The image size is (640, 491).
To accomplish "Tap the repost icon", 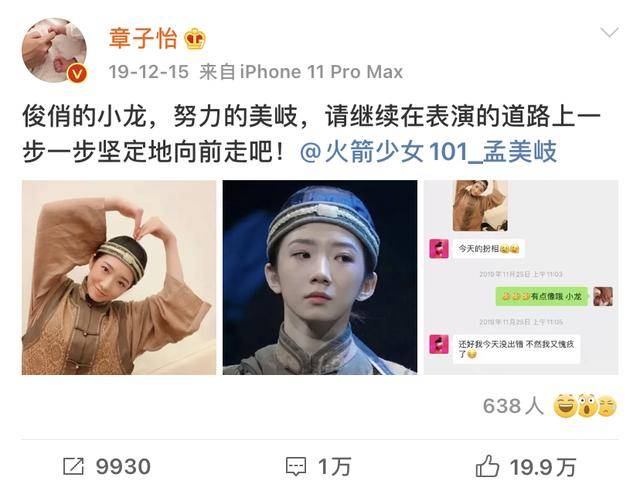I will pyautogui.click(x=74, y=466).
